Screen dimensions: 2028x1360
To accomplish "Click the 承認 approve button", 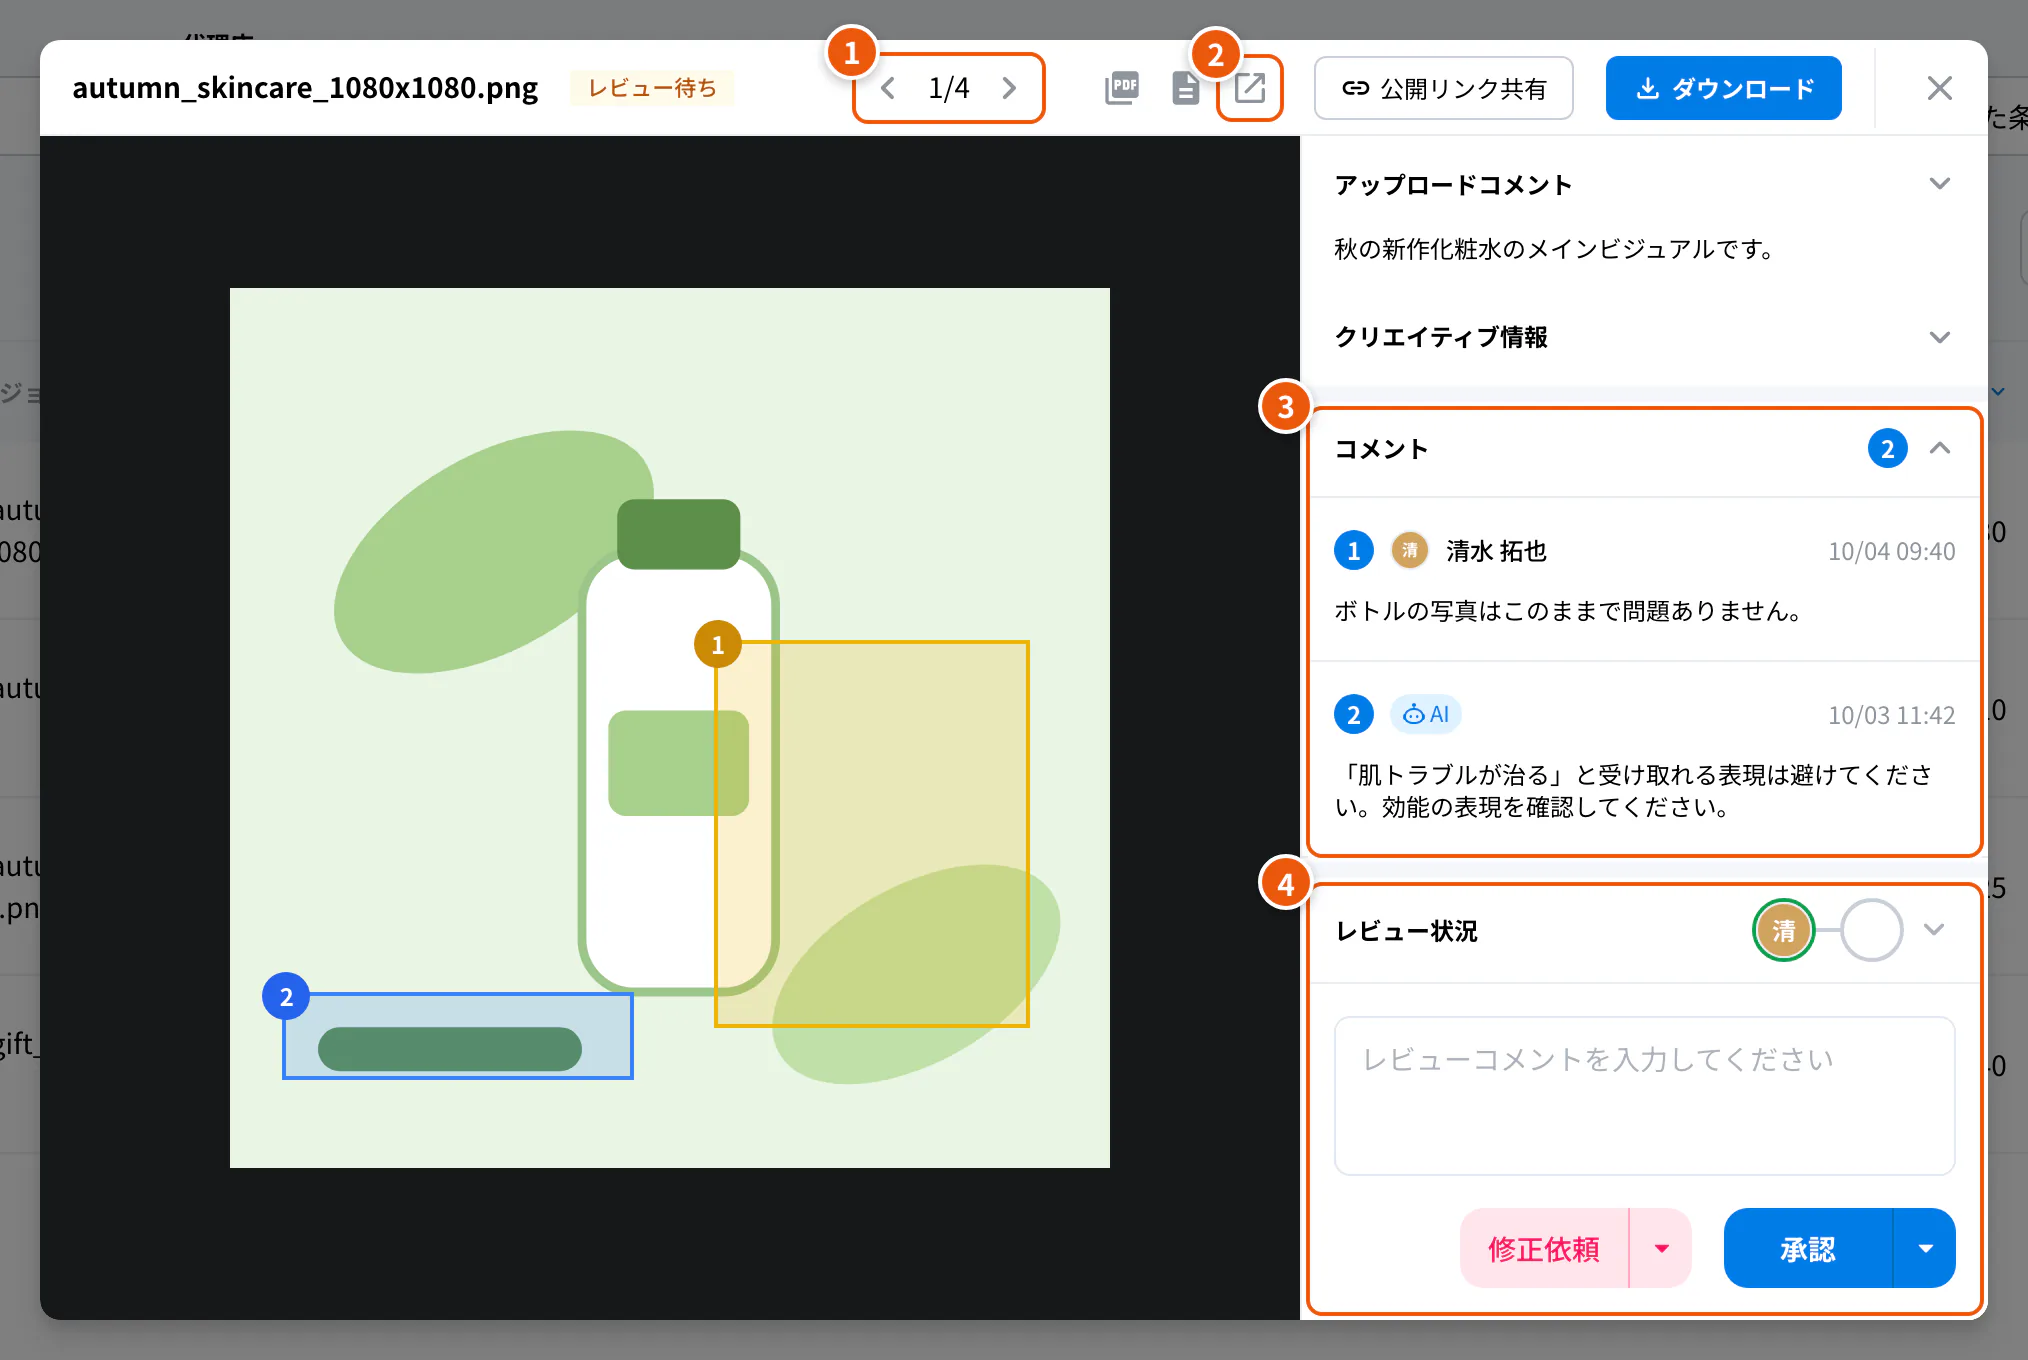I will pyautogui.click(x=1808, y=1248).
